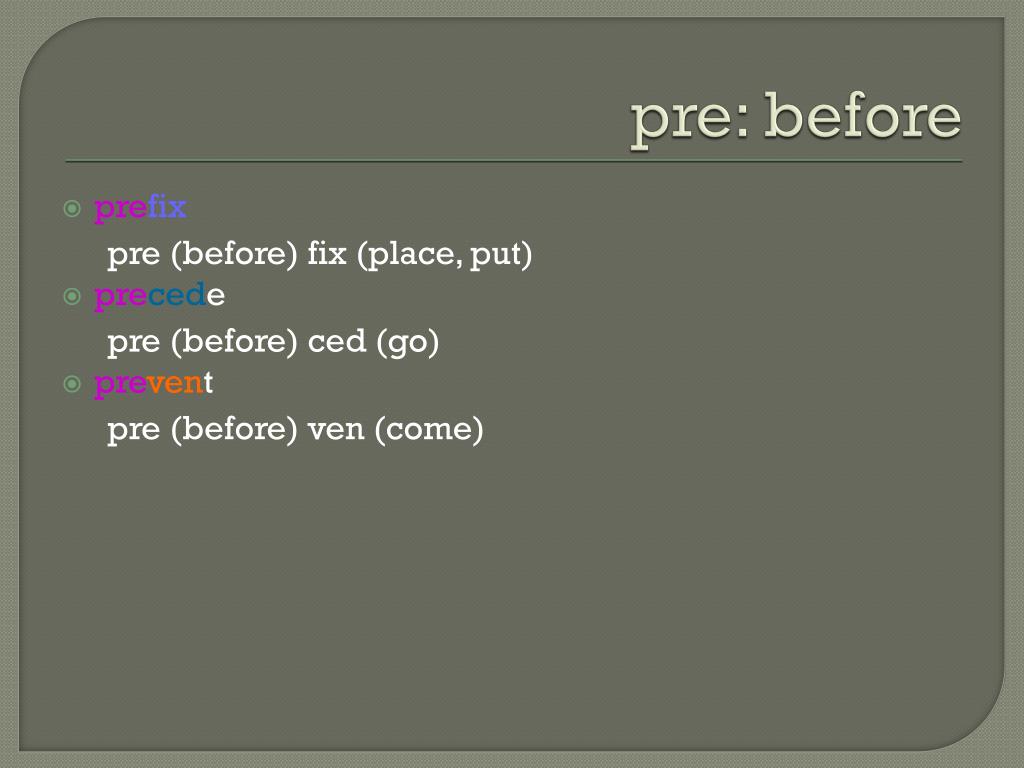Click the bullet icon beside prevent
The image size is (1024, 768).
pyautogui.click(x=72, y=384)
